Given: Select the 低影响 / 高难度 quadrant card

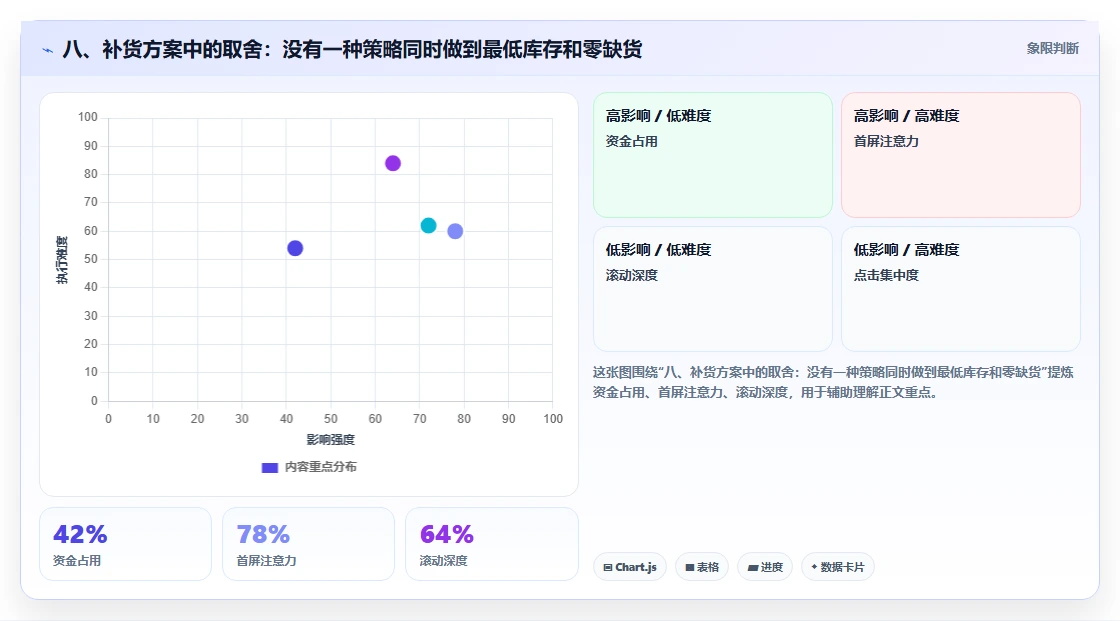Looking at the screenshot, I should [x=961, y=289].
